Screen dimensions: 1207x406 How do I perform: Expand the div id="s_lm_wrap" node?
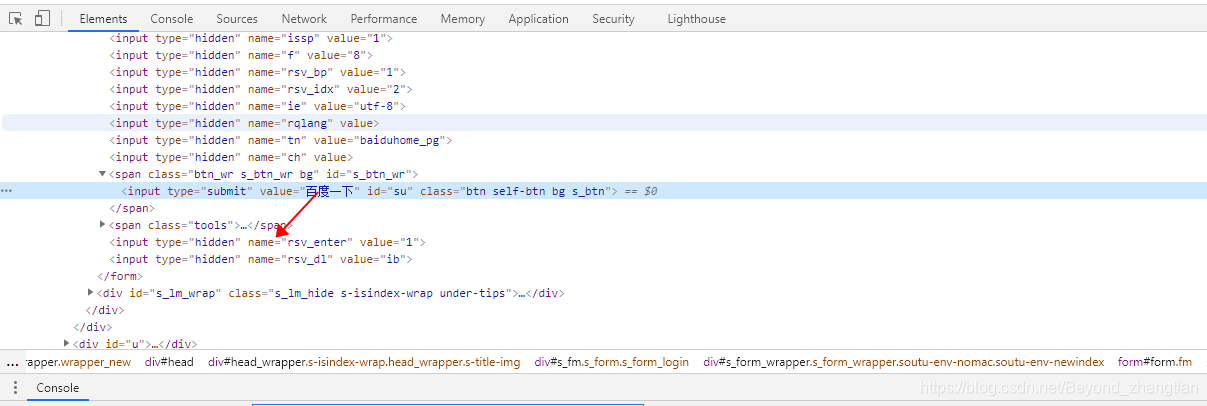point(91,293)
